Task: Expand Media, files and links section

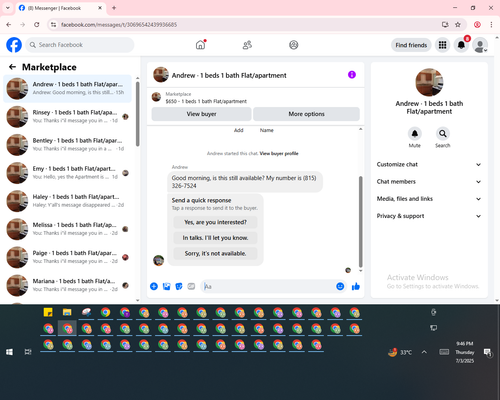Action: click(x=429, y=199)
